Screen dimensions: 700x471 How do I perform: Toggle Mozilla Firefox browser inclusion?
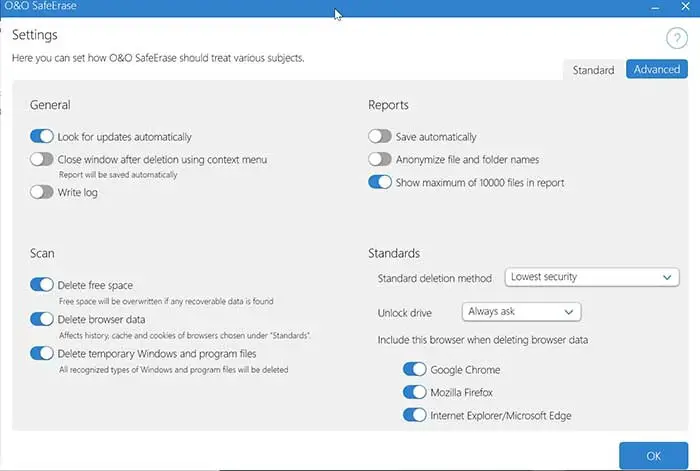pyautogui.click(x=414, y=393)
